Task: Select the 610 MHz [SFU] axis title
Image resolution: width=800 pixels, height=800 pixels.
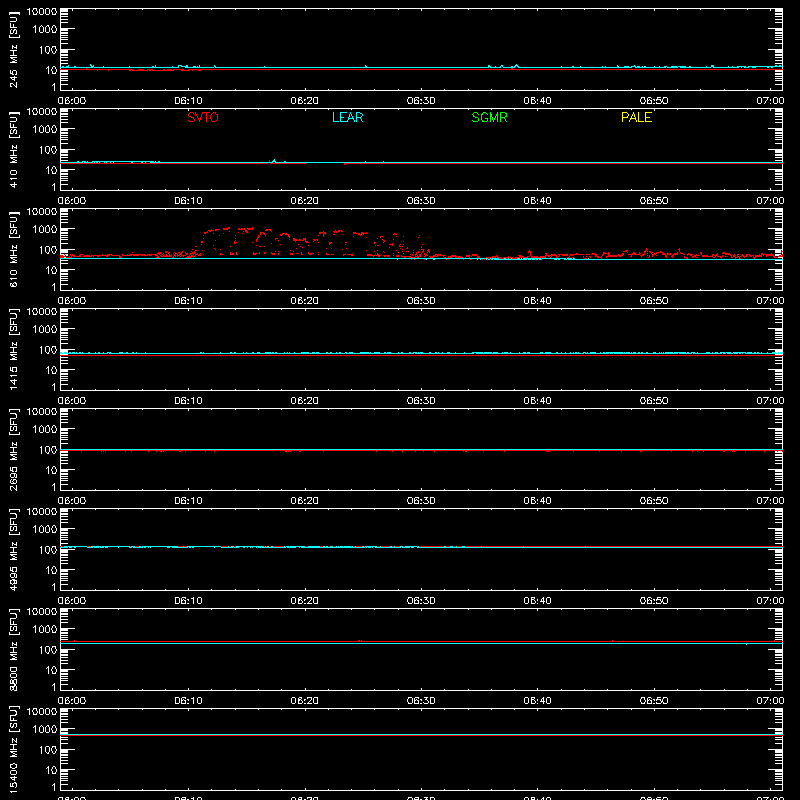Action: point(13,249)
